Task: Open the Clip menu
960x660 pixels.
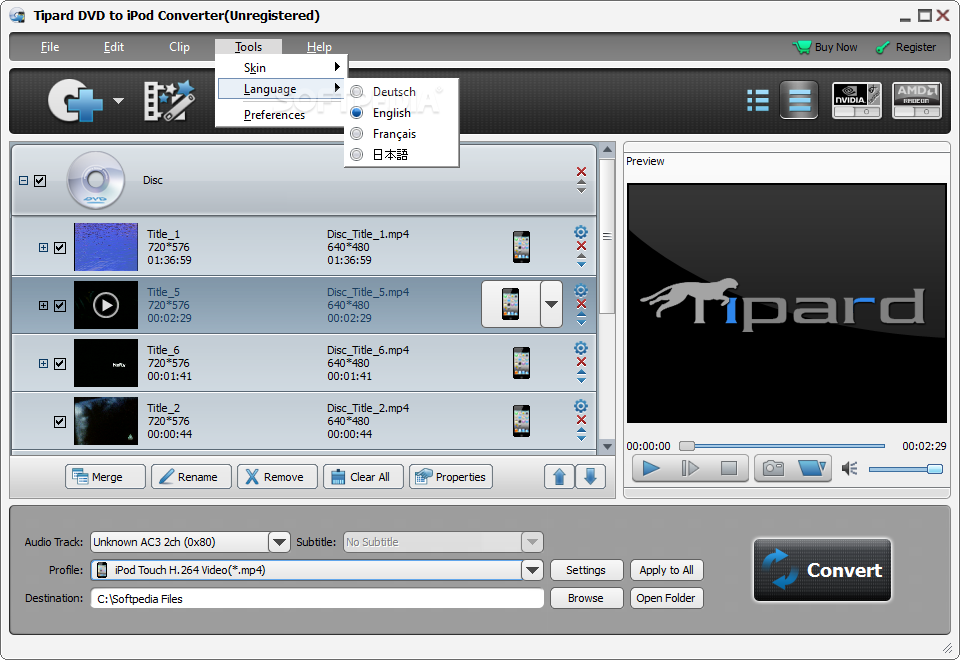Action: (x=179, y=47)
